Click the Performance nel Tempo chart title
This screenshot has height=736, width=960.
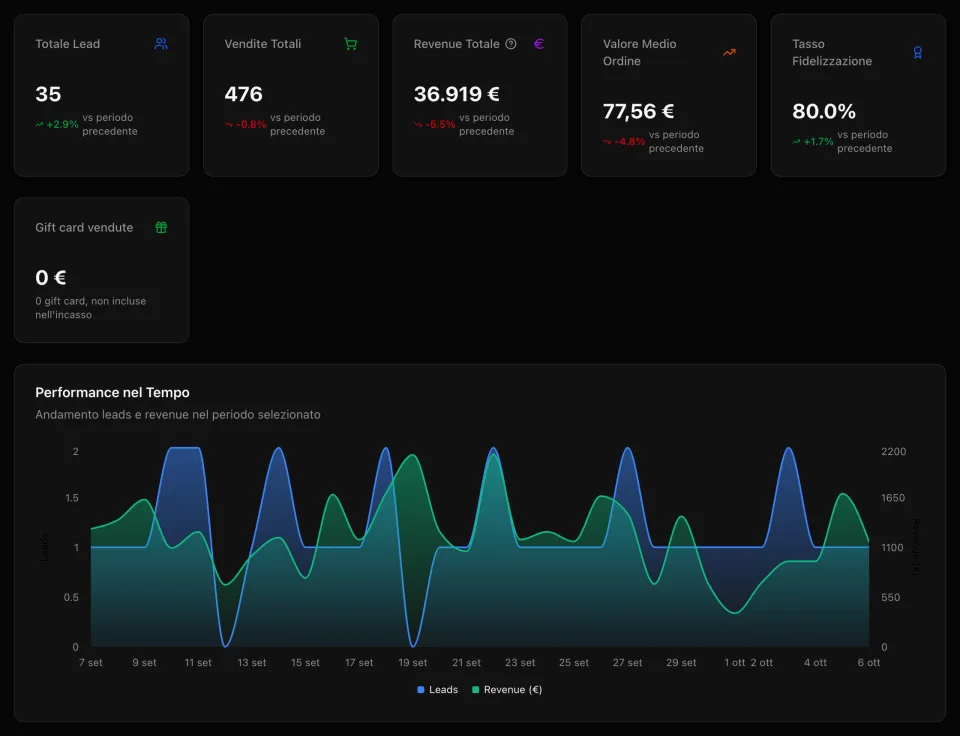tap(112, 392)
